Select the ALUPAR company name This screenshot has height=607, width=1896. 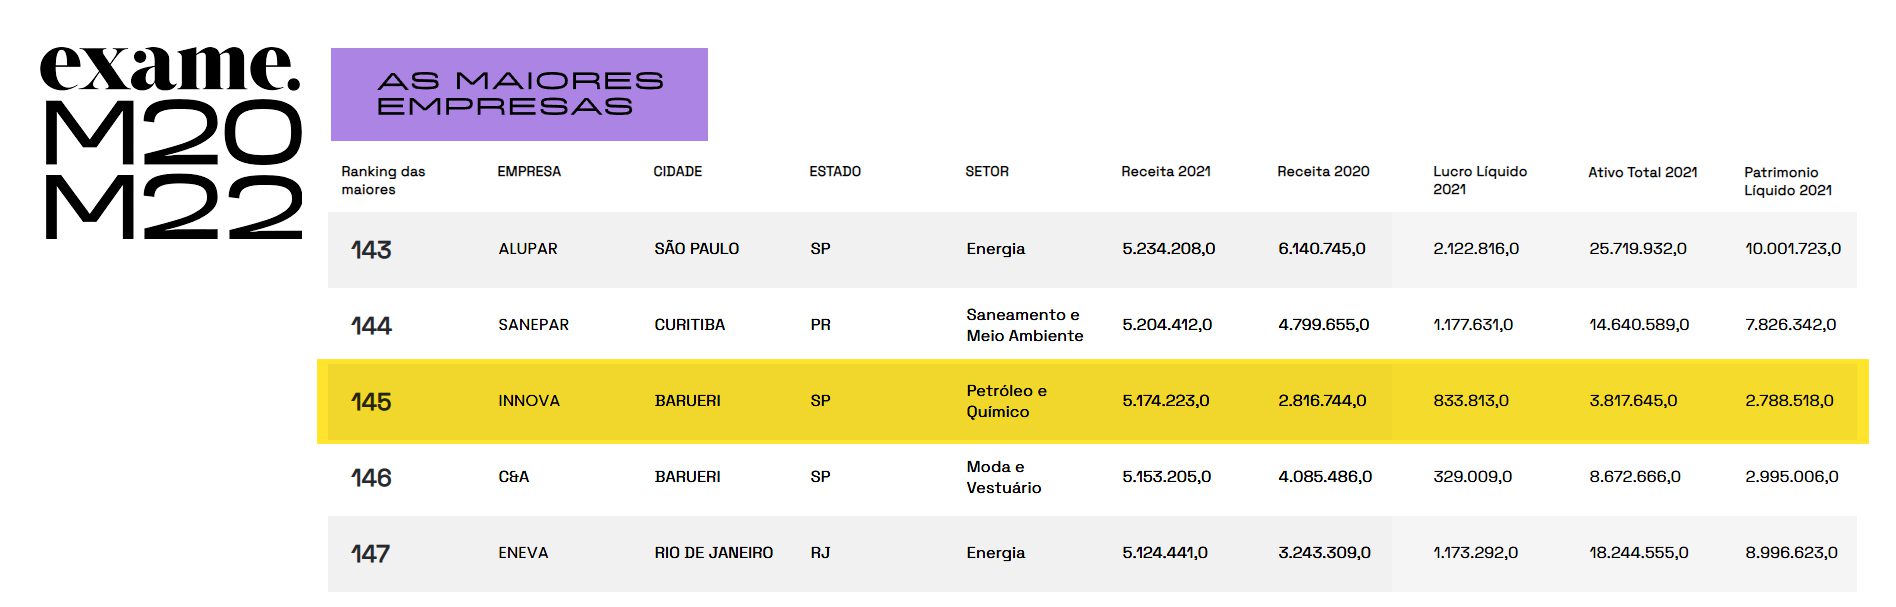pos(528,249)
